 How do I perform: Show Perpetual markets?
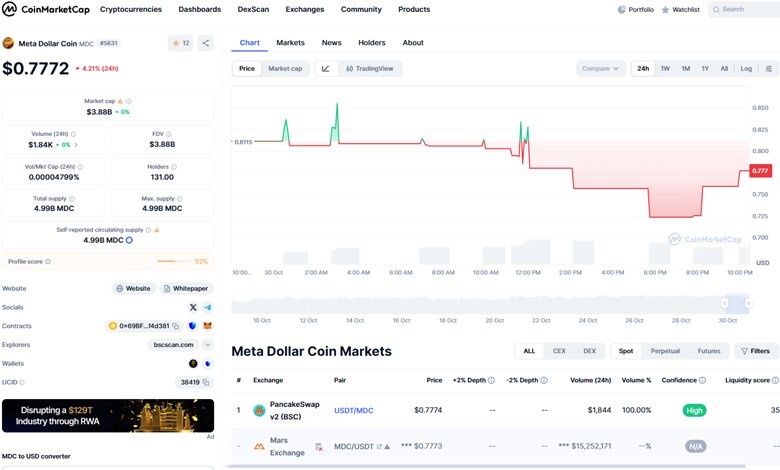[665, 351]
